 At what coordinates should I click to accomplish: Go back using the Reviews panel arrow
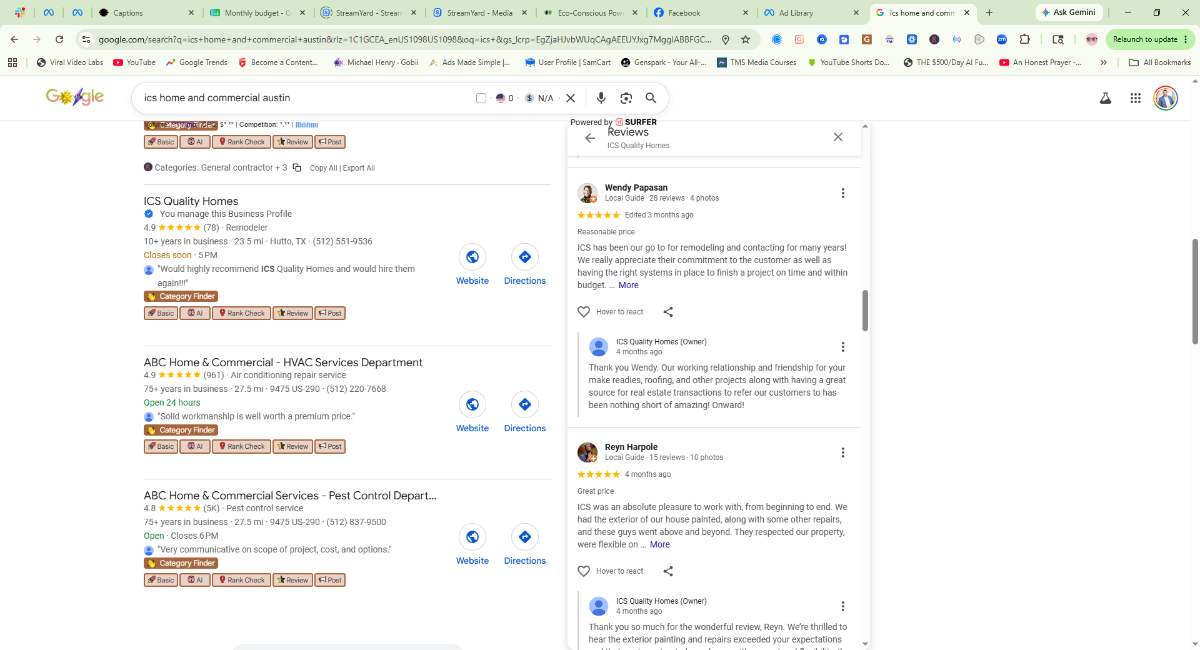pos(589,138)
